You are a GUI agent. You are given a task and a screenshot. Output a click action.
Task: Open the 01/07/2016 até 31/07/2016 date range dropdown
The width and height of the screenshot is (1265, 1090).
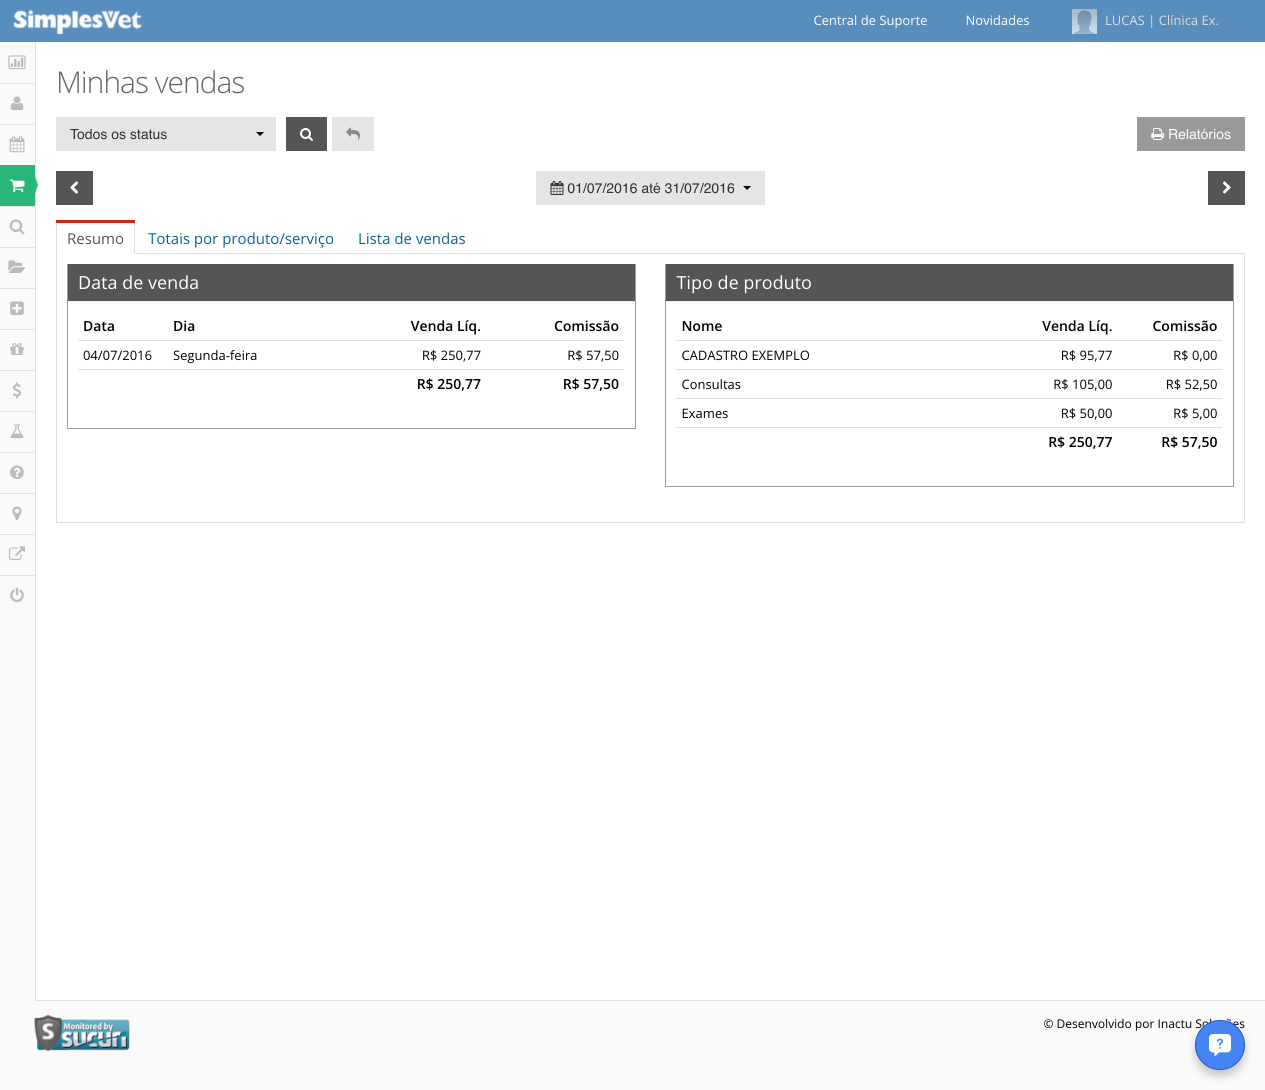click(x=650, y=188)
